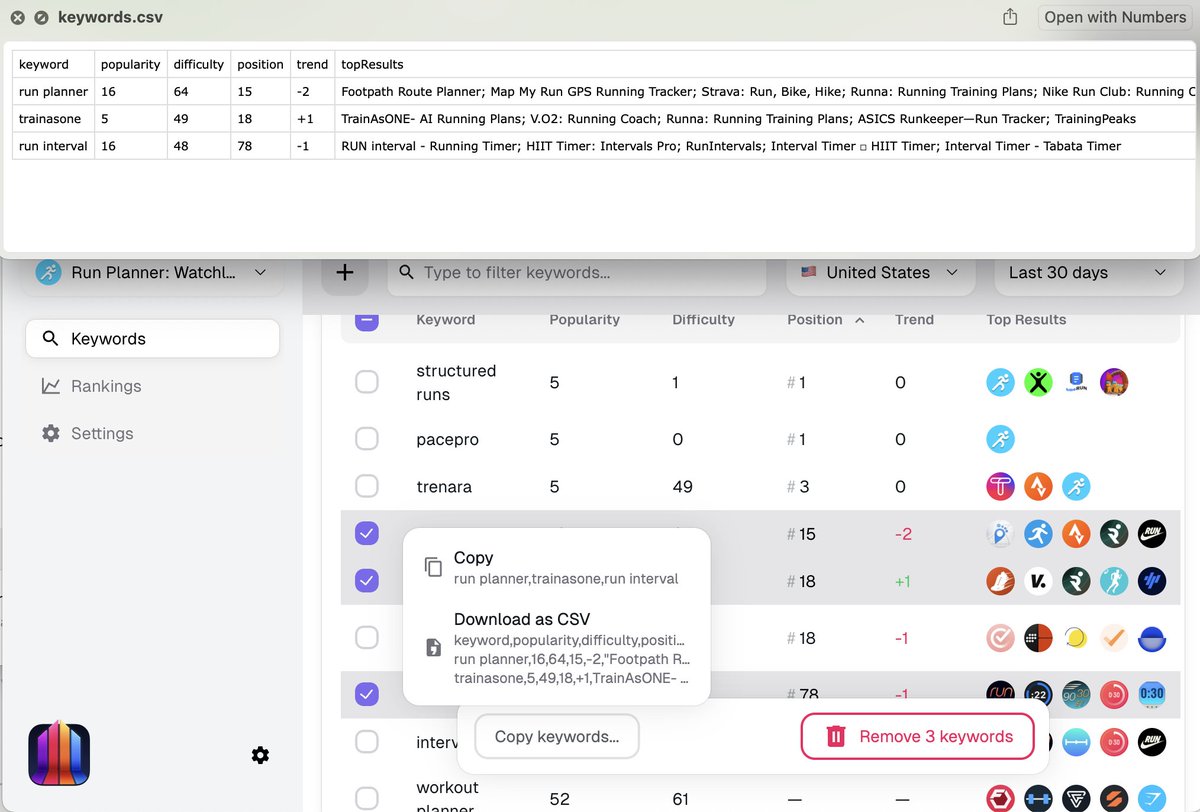Click the magnifier icon beside Keywords in sidebar
Image resolution: width=1200 pixels, height=812 pixels.
point(47,339)
